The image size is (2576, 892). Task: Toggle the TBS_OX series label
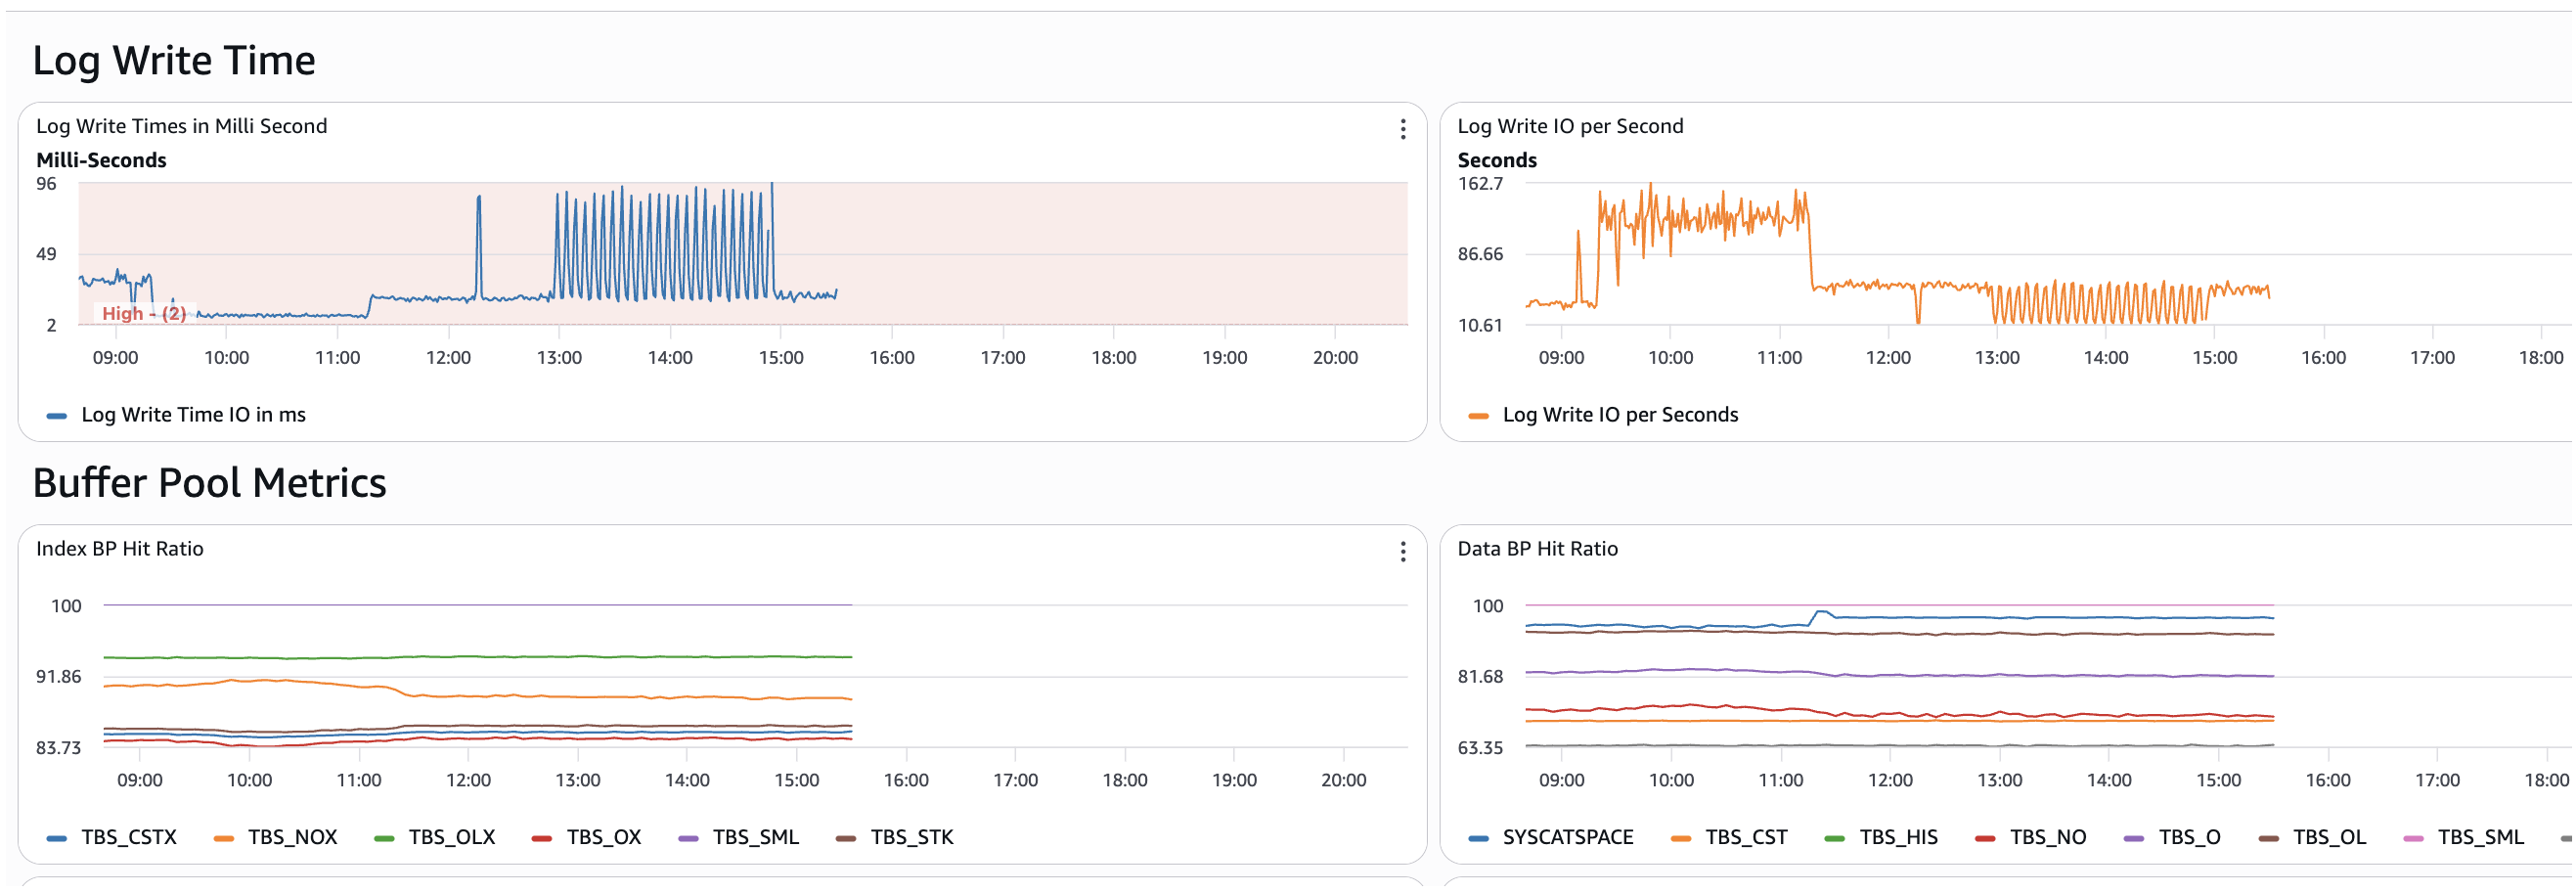pyautogui.click(x=604, y=837)
